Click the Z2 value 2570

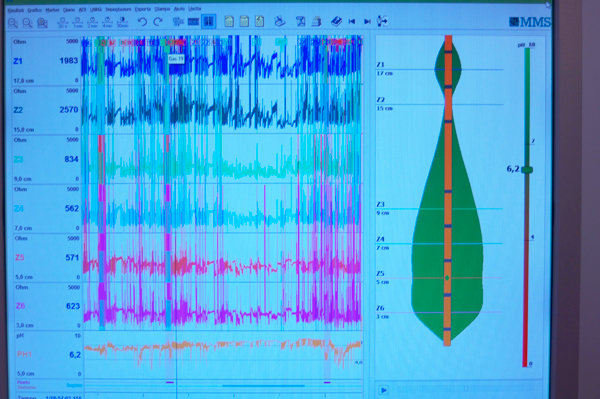(x=68, y=110)
